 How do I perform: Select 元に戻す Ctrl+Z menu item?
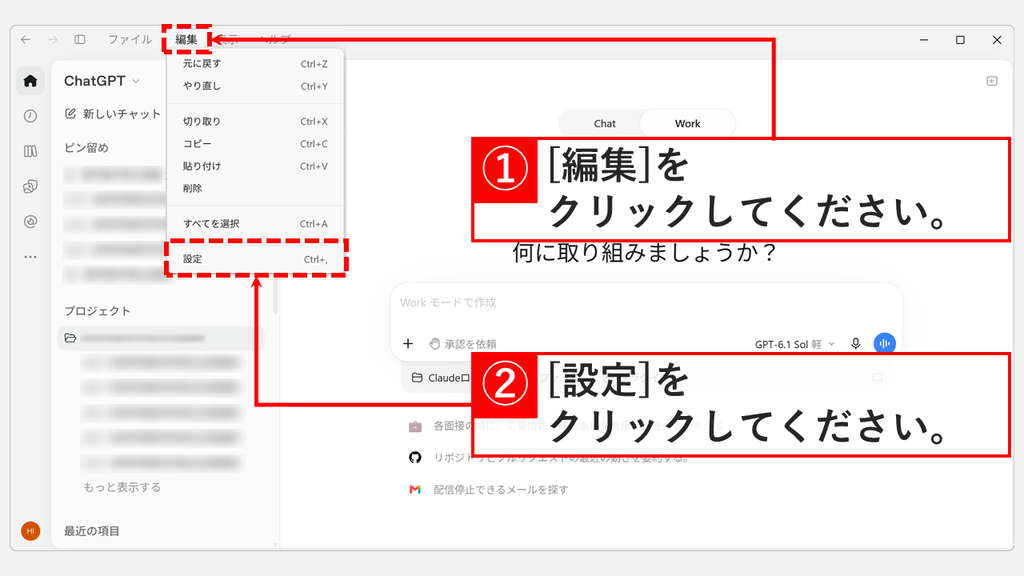[255, 64]
